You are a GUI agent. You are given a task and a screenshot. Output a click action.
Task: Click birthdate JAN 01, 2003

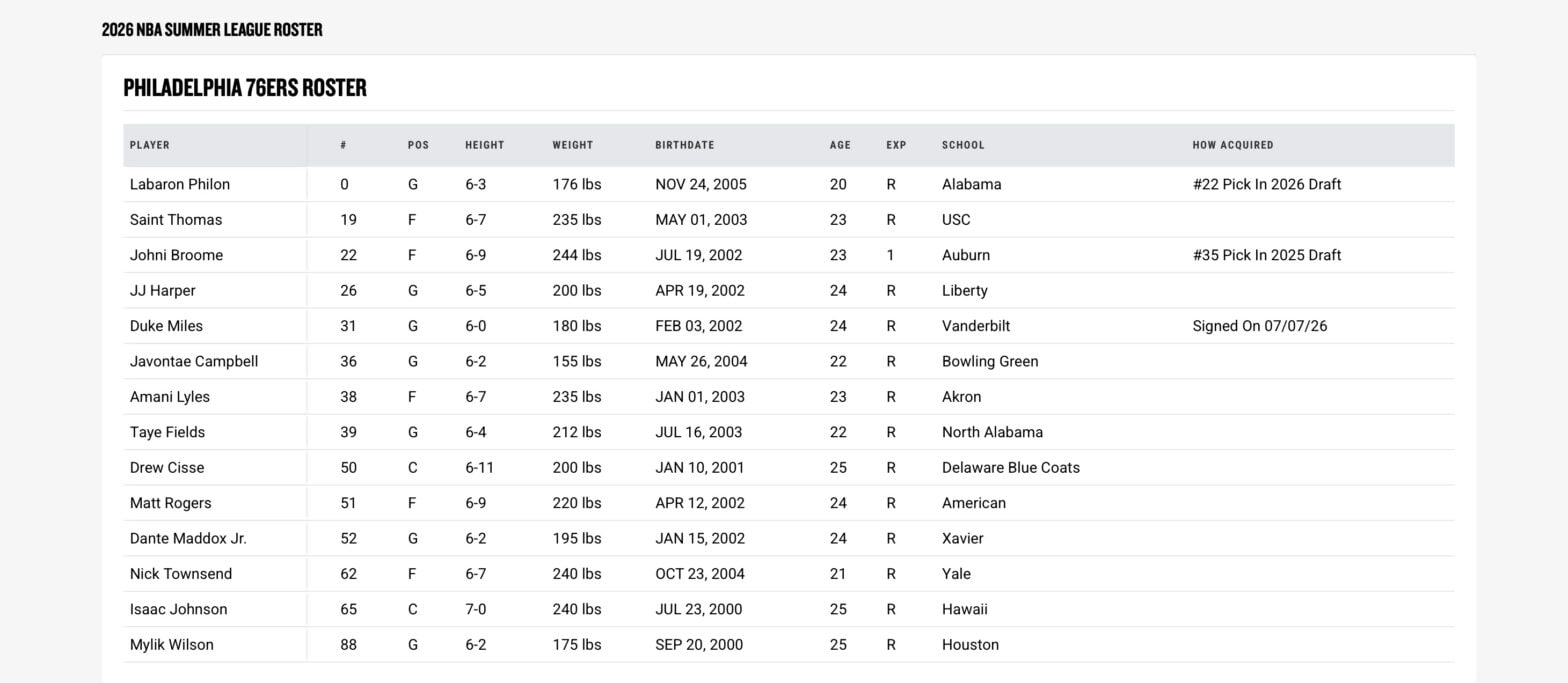click(x=700, y=397)
